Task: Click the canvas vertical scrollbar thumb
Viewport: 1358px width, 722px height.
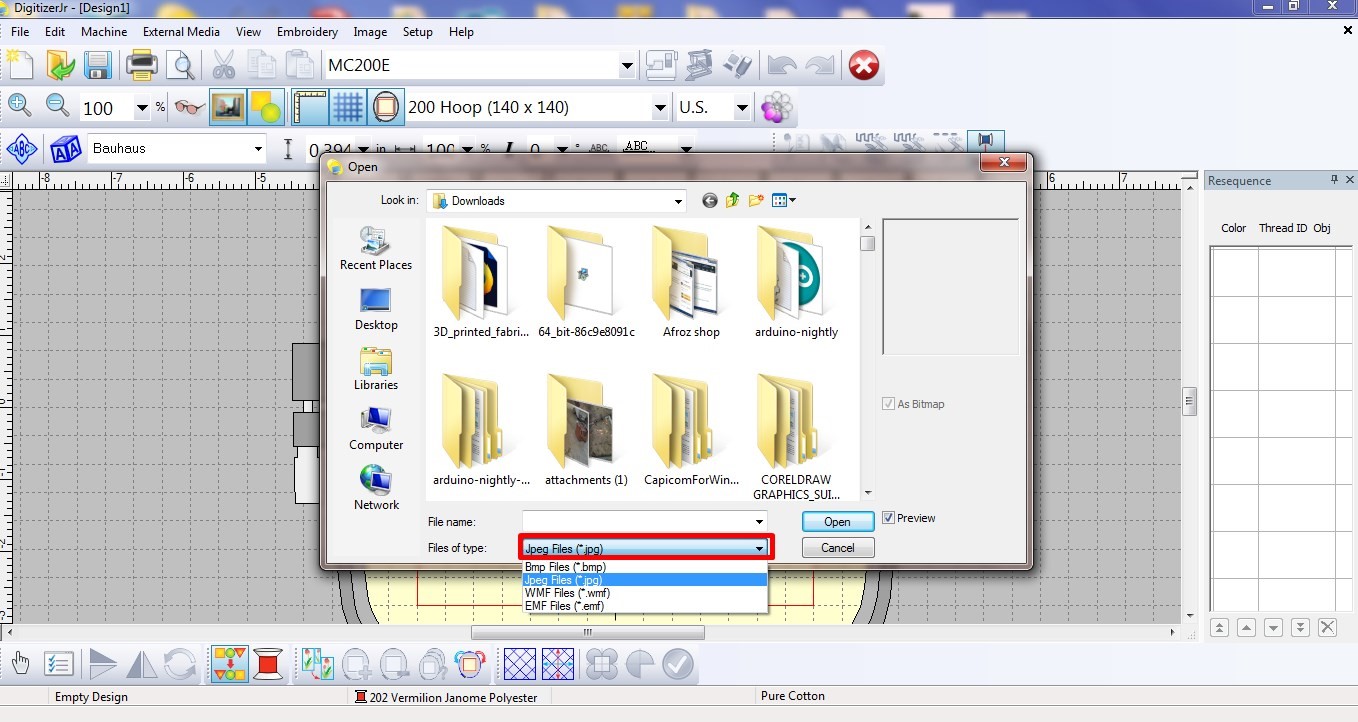Action: 1190,401
